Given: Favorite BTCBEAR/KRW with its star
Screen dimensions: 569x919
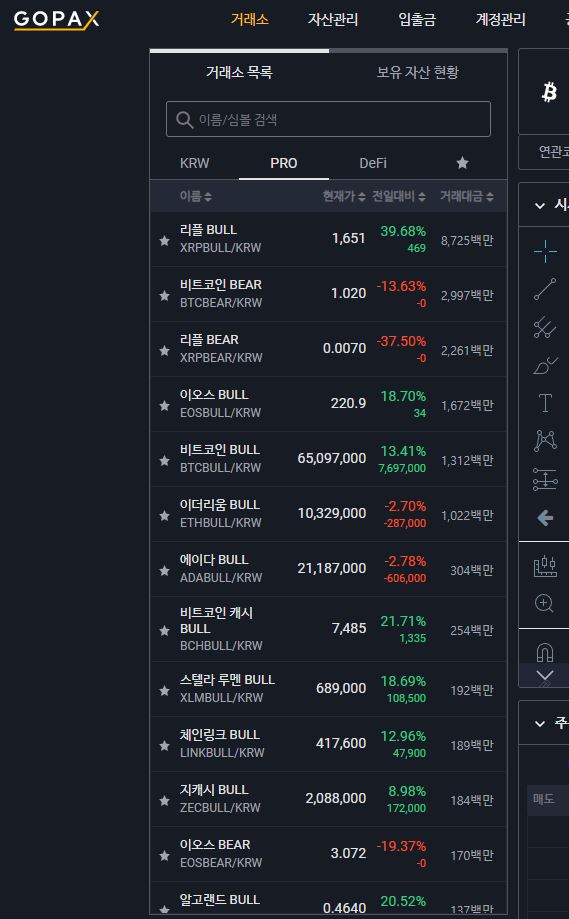Looking at the screenshot, I should point(165,295).
